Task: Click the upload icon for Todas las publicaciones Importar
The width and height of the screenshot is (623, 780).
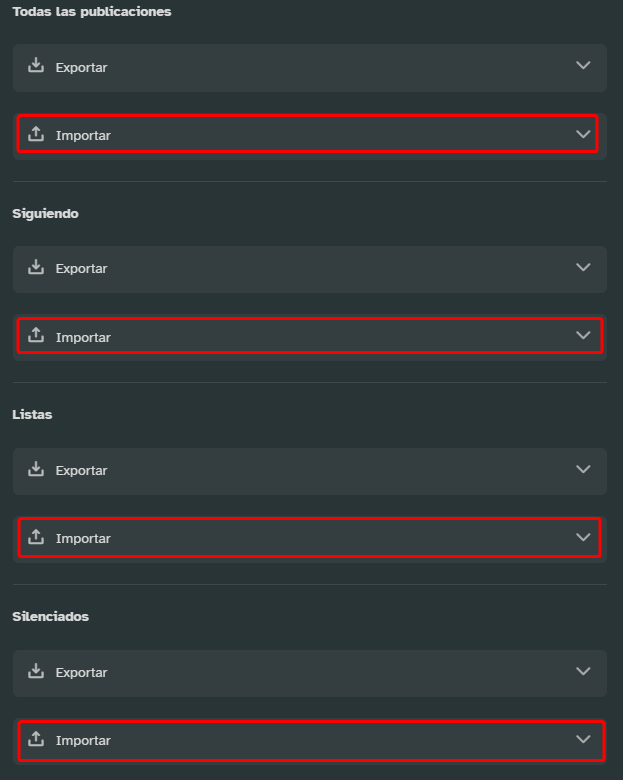Action: click(x=36, y=134)
